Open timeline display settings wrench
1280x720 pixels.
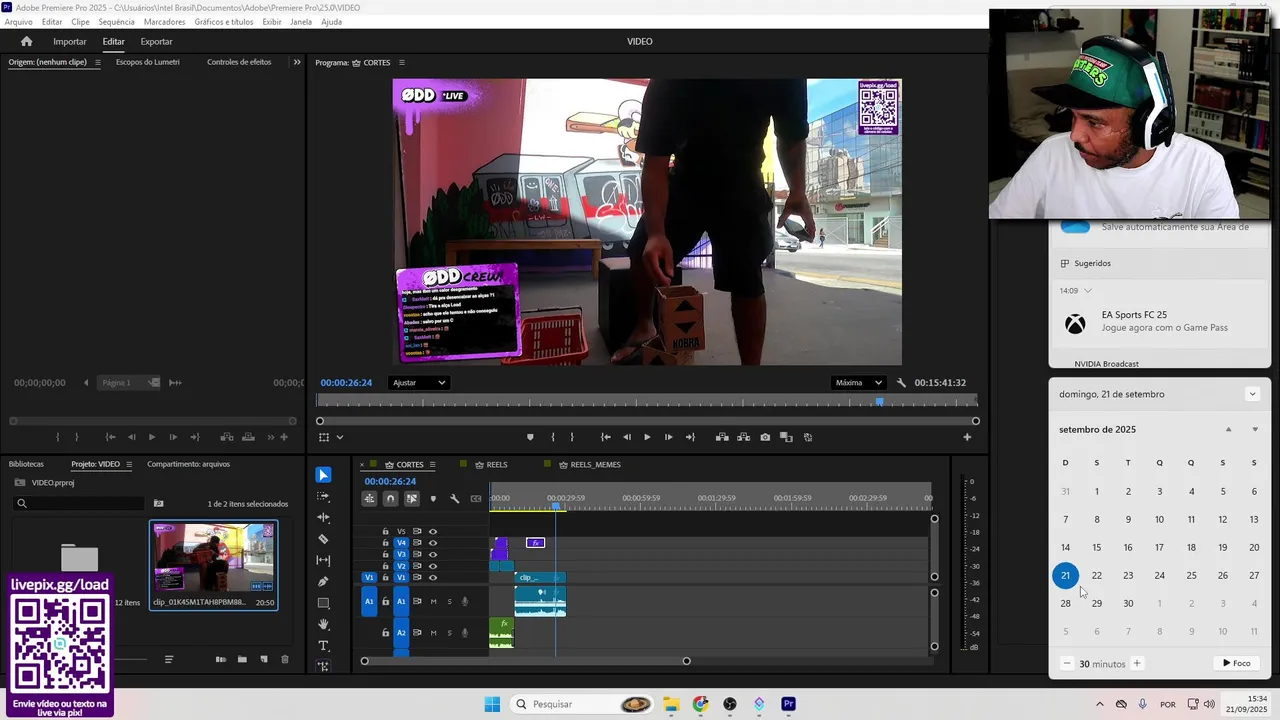coord(454,498)
